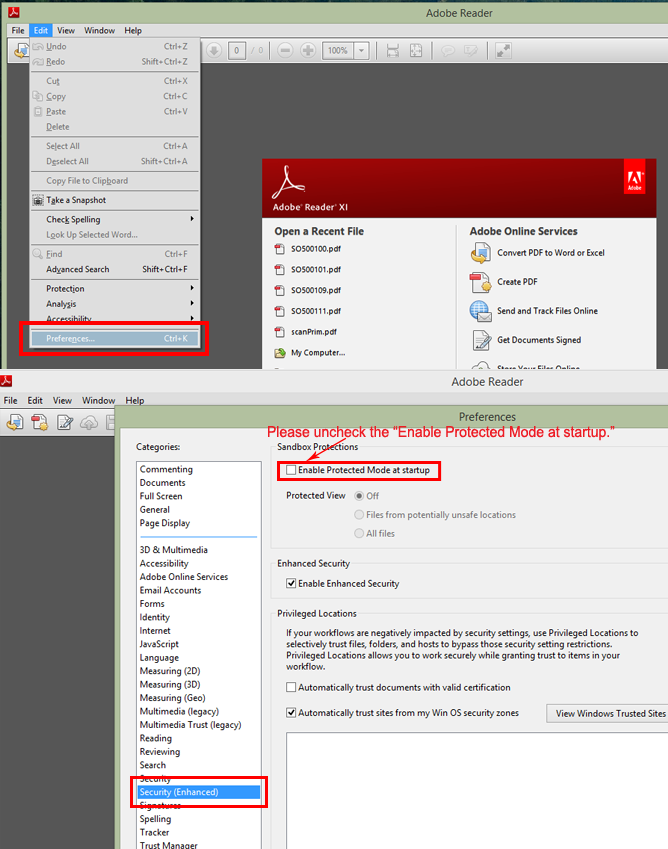Open the zoom level dropdown arrow

[x=361, y=51]
